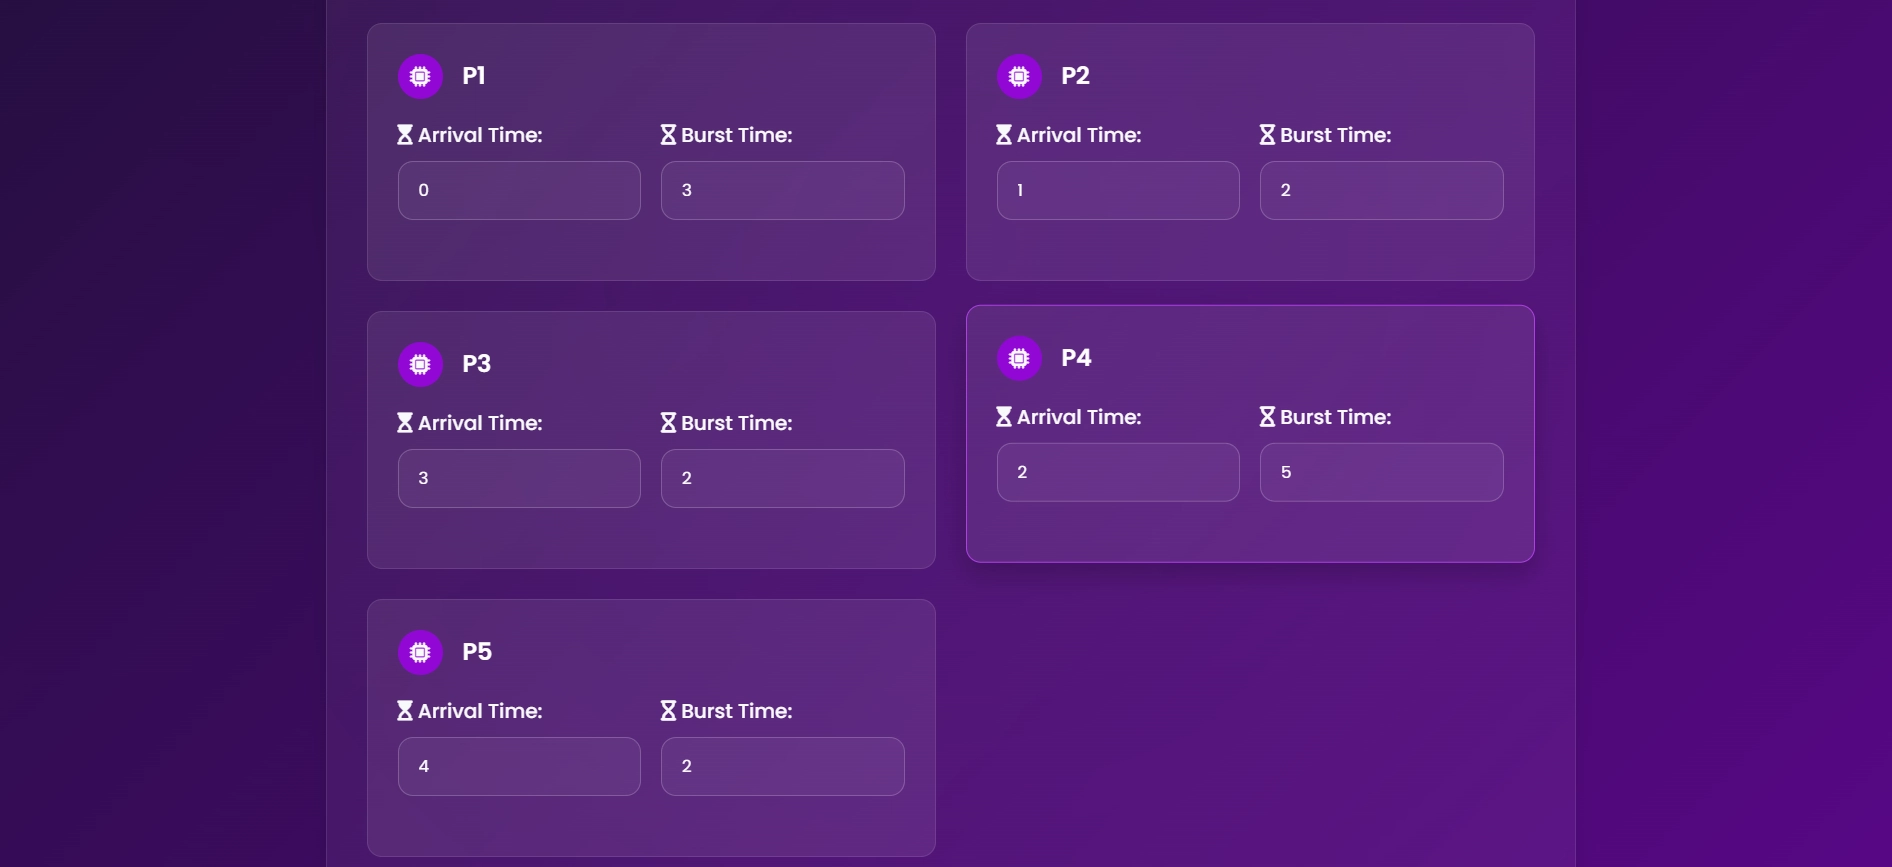Image resolution: width=1892 pixels, height=867 pixels.
Task: Select the Arrival Time field of P3
Action: (x=518, y=478)
